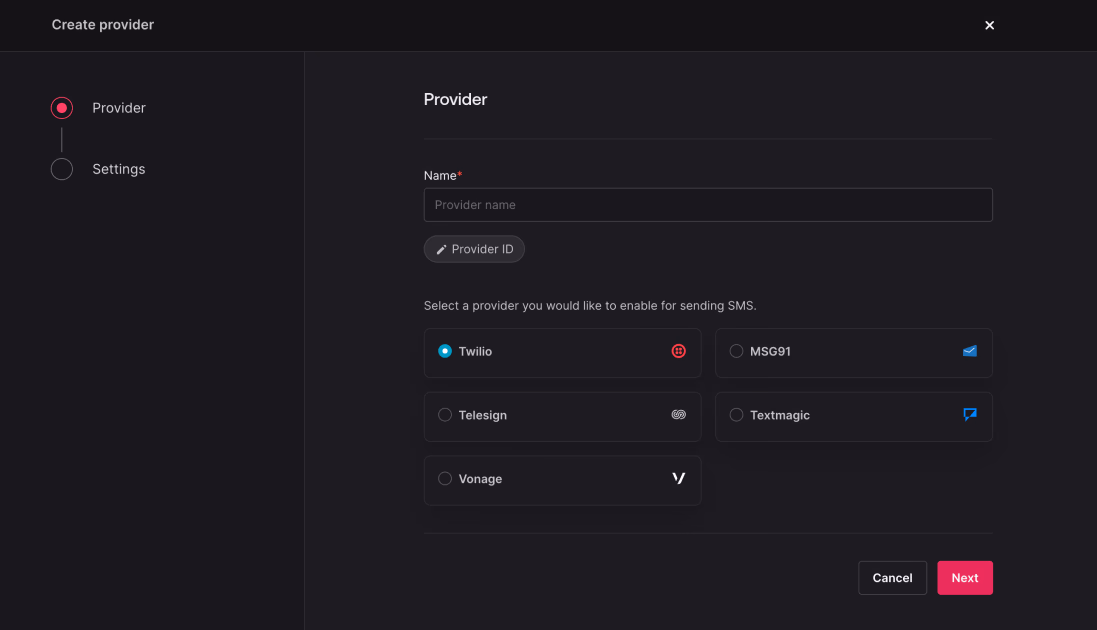The width and height of the screenshot is (1097, 630).
Task: Focus the Provider name input field
Action: click(708, 205)
